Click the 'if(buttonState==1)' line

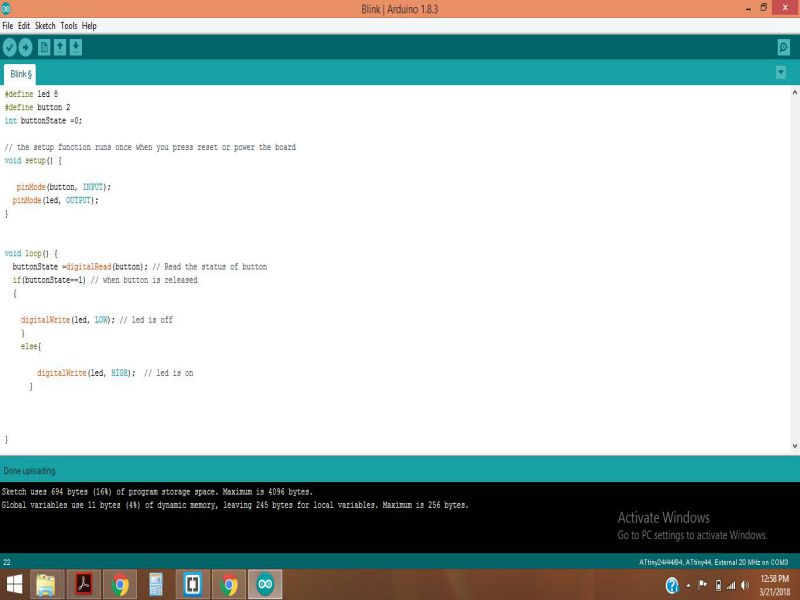click(105, 280)
